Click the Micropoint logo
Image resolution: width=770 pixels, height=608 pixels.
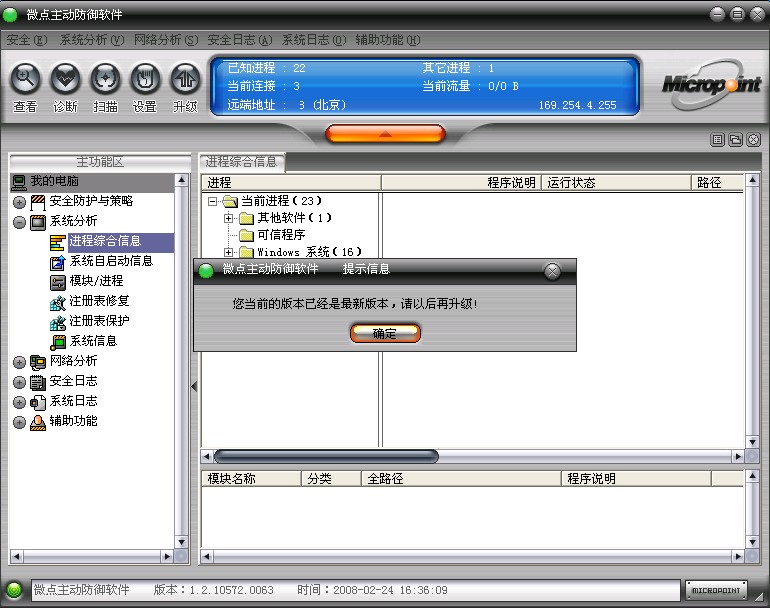pos(711,84)
